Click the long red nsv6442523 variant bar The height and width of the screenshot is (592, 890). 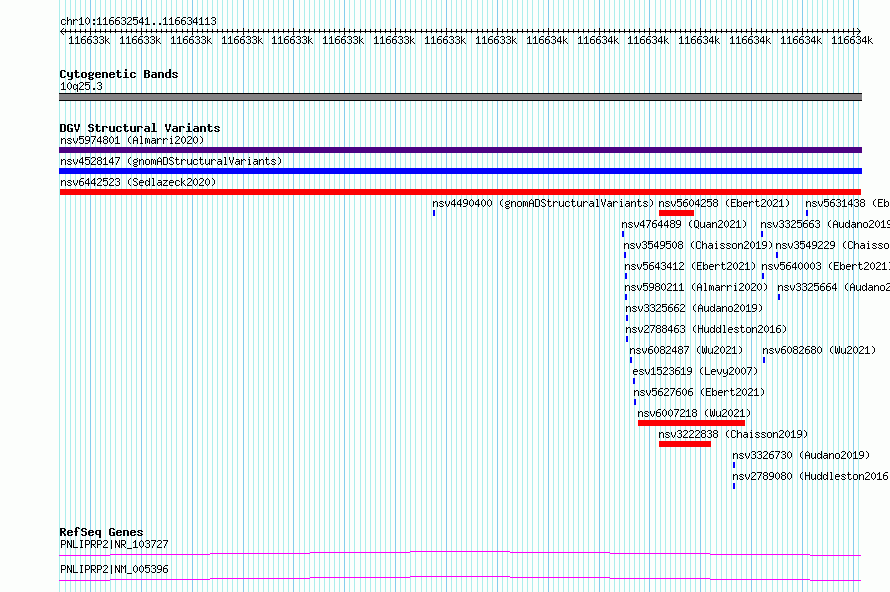pyautogui.click(x=460, y=192)
